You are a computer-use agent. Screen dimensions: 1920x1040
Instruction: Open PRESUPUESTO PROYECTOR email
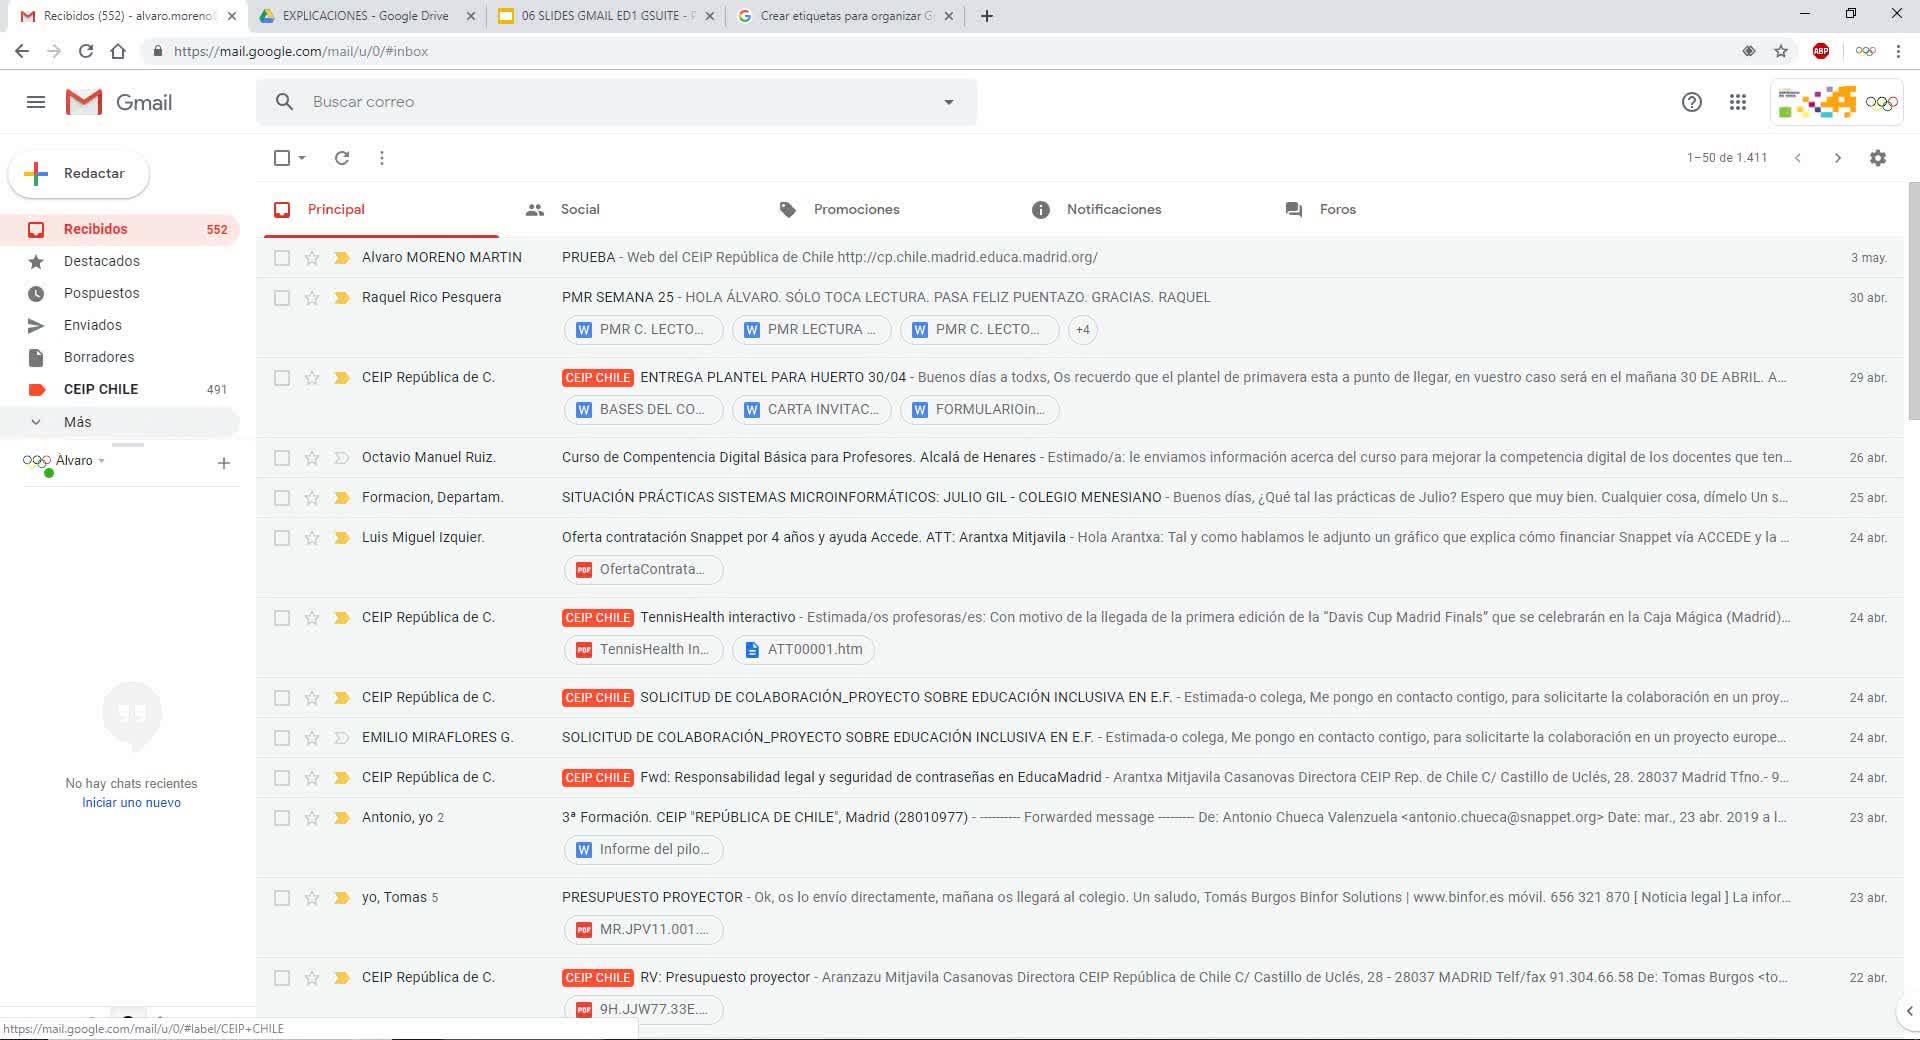(652, 898)
